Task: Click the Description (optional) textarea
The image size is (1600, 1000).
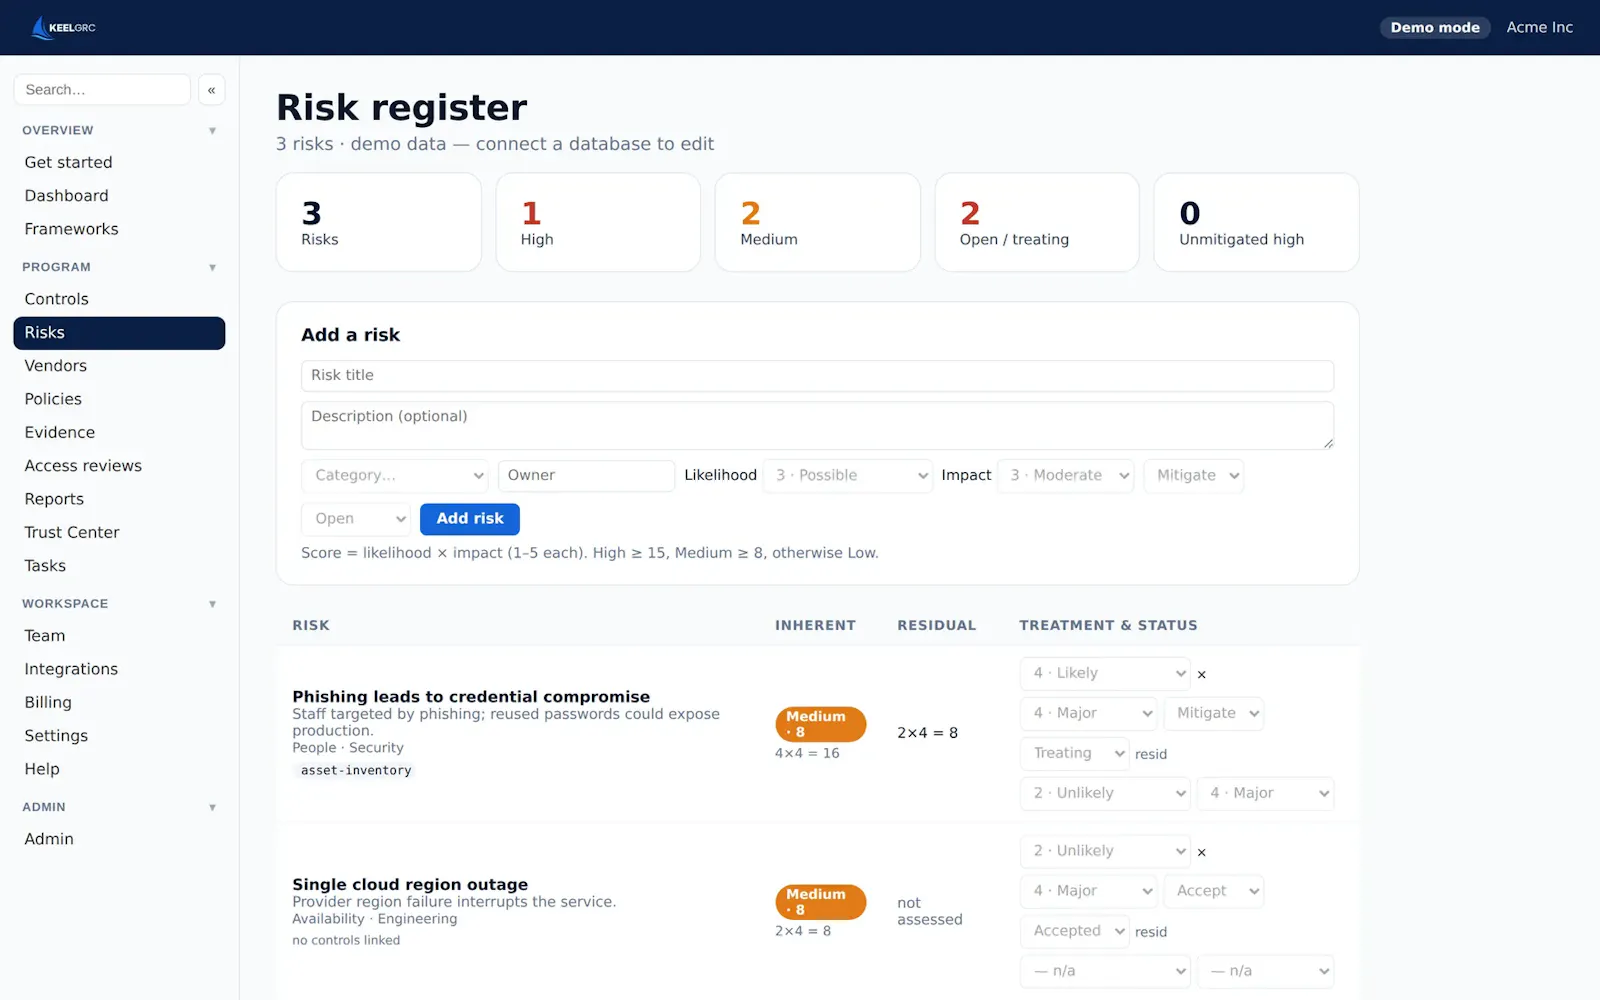Action: coord(817,426)
